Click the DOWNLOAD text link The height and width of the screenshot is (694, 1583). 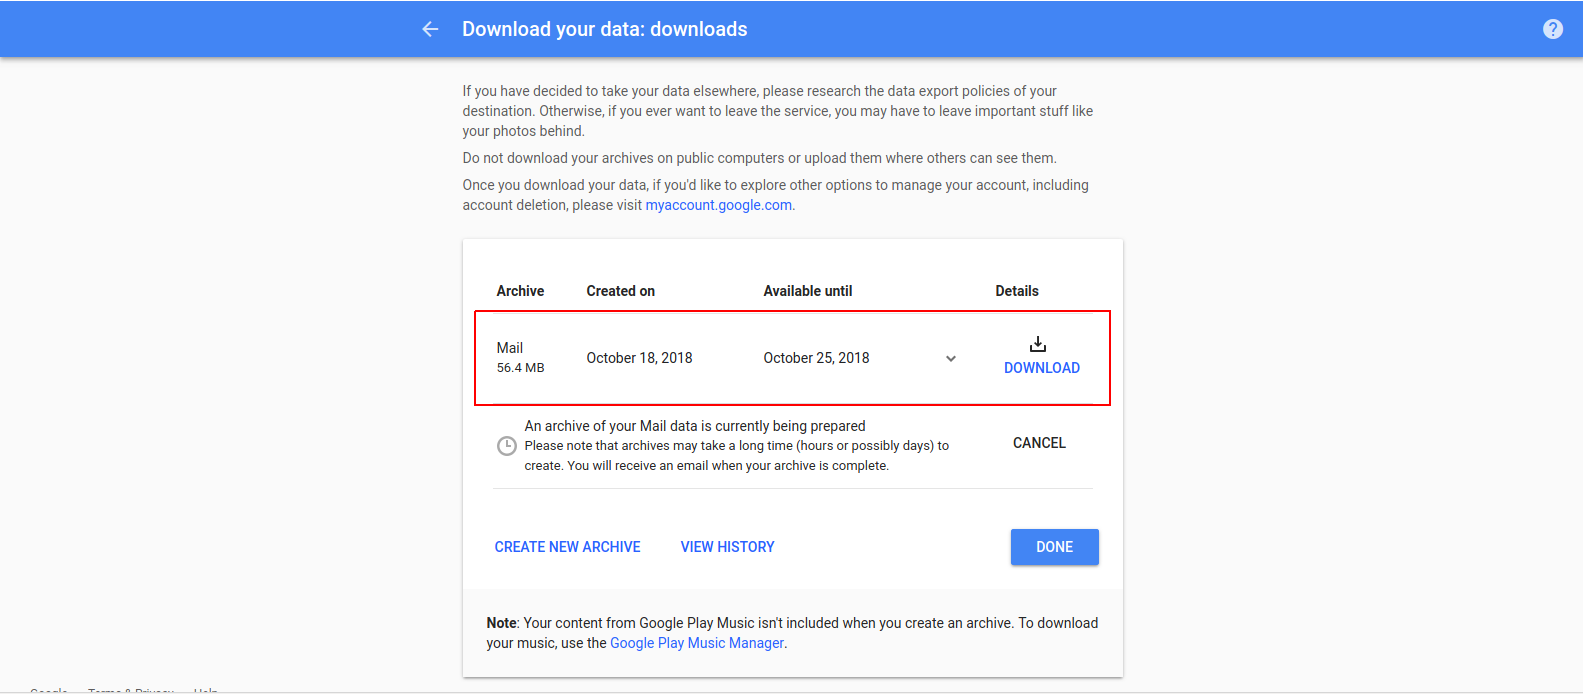pyautogui.click(x=1041, y=368)
